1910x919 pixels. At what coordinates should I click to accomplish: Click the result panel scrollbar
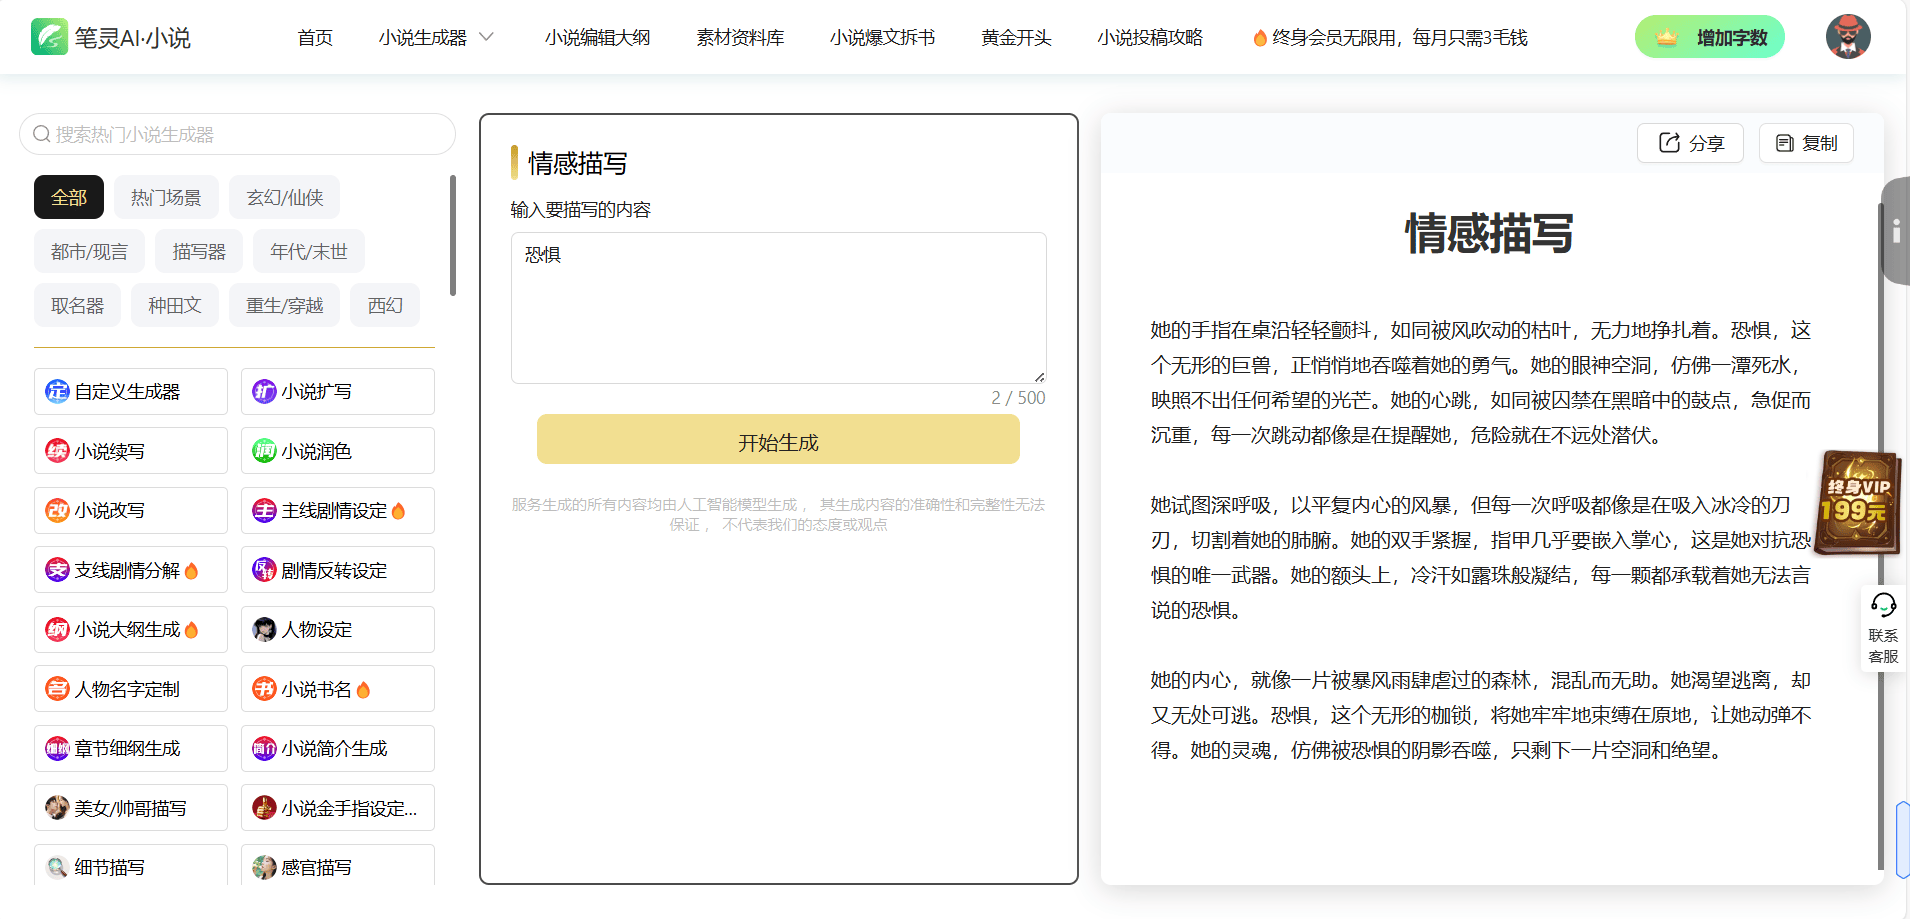click(1881, 536)
